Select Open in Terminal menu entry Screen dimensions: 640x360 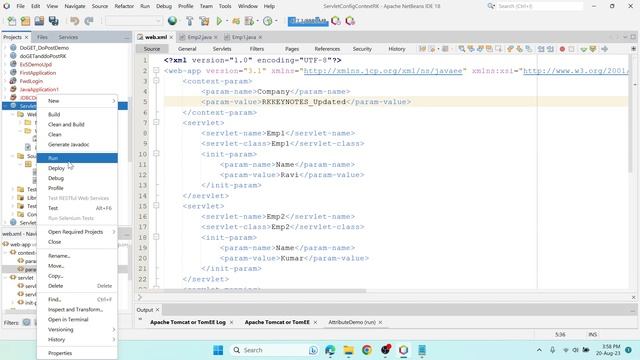[77, 320]
